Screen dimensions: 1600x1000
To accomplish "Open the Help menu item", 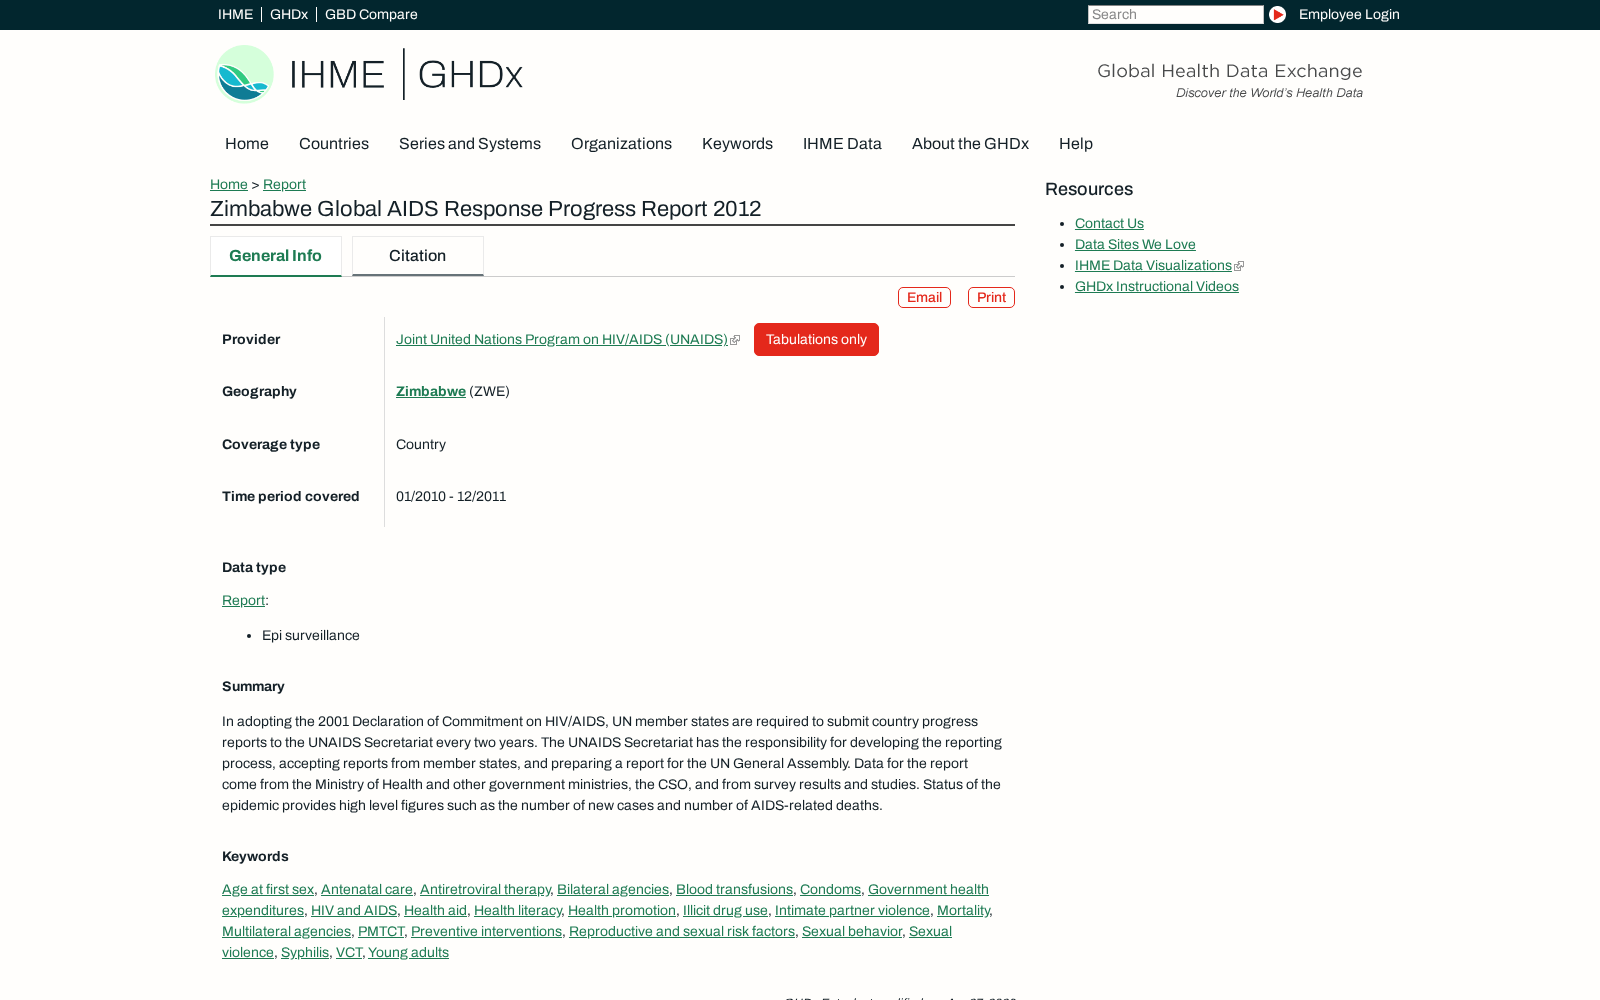I will coord(1076,144).
